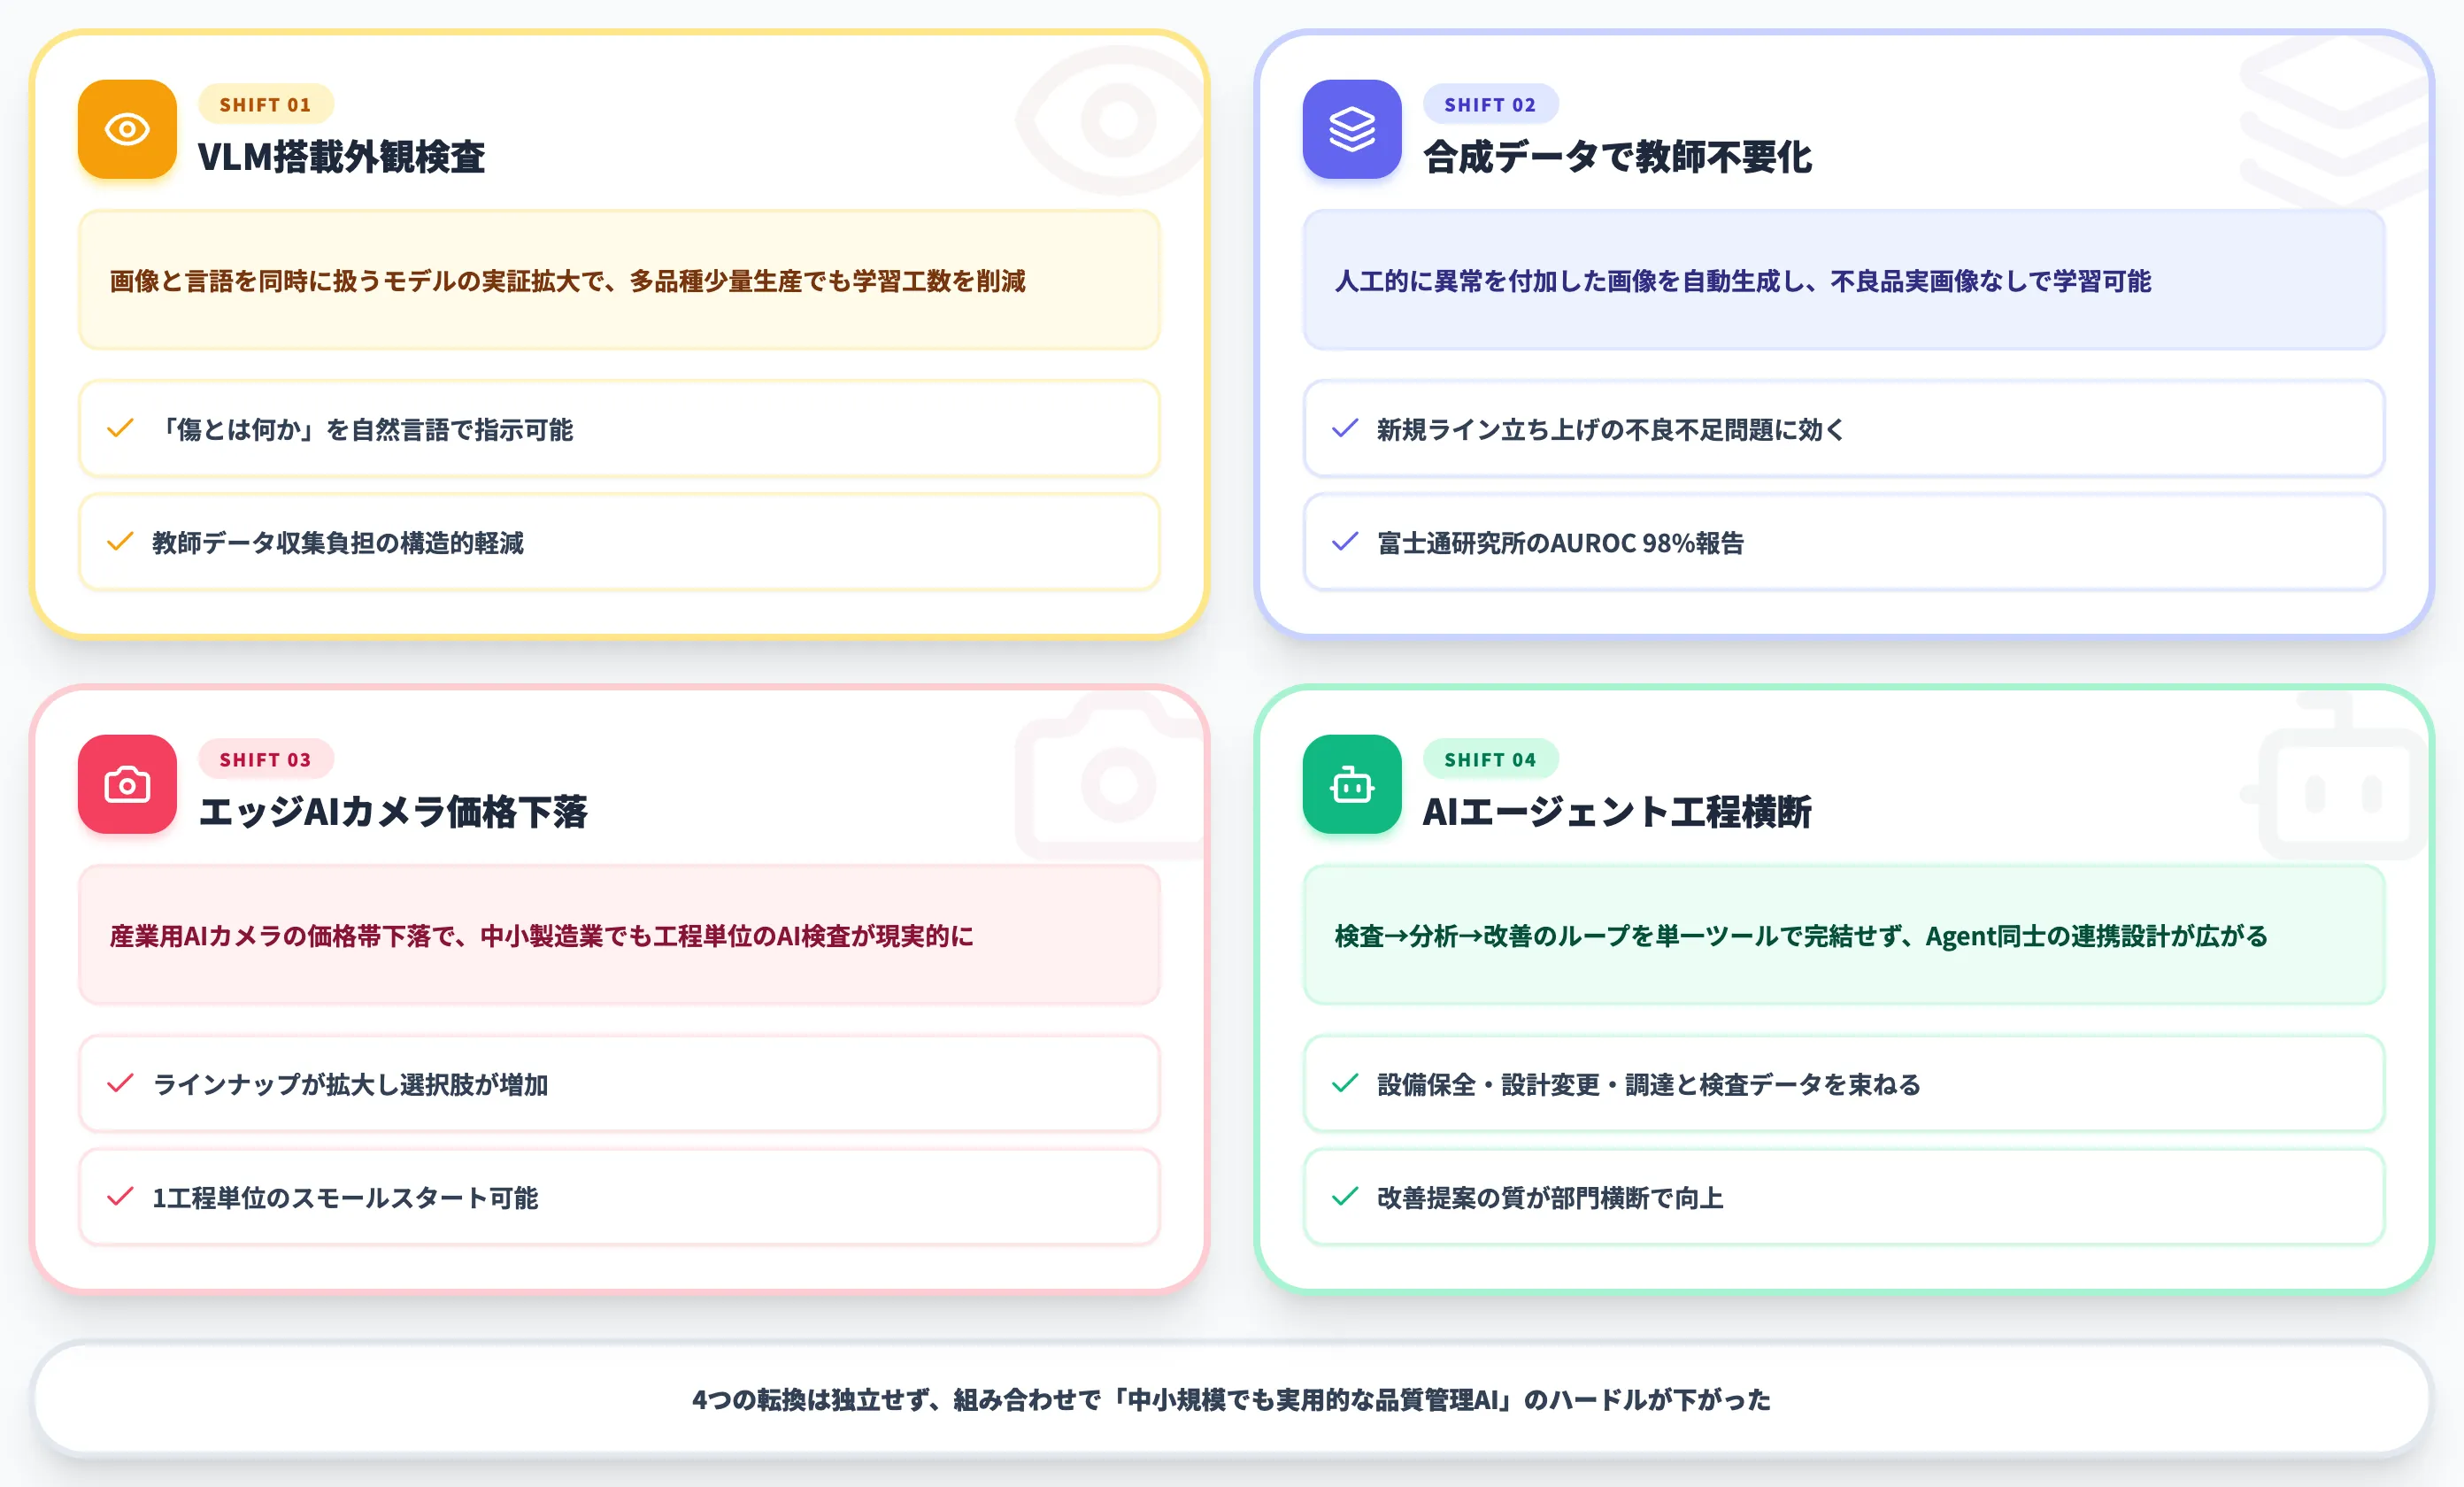Click the SHIFT 02 badge
Screen dimensions: 2464x1487
pyautogui.click(x=1490, y=104)
